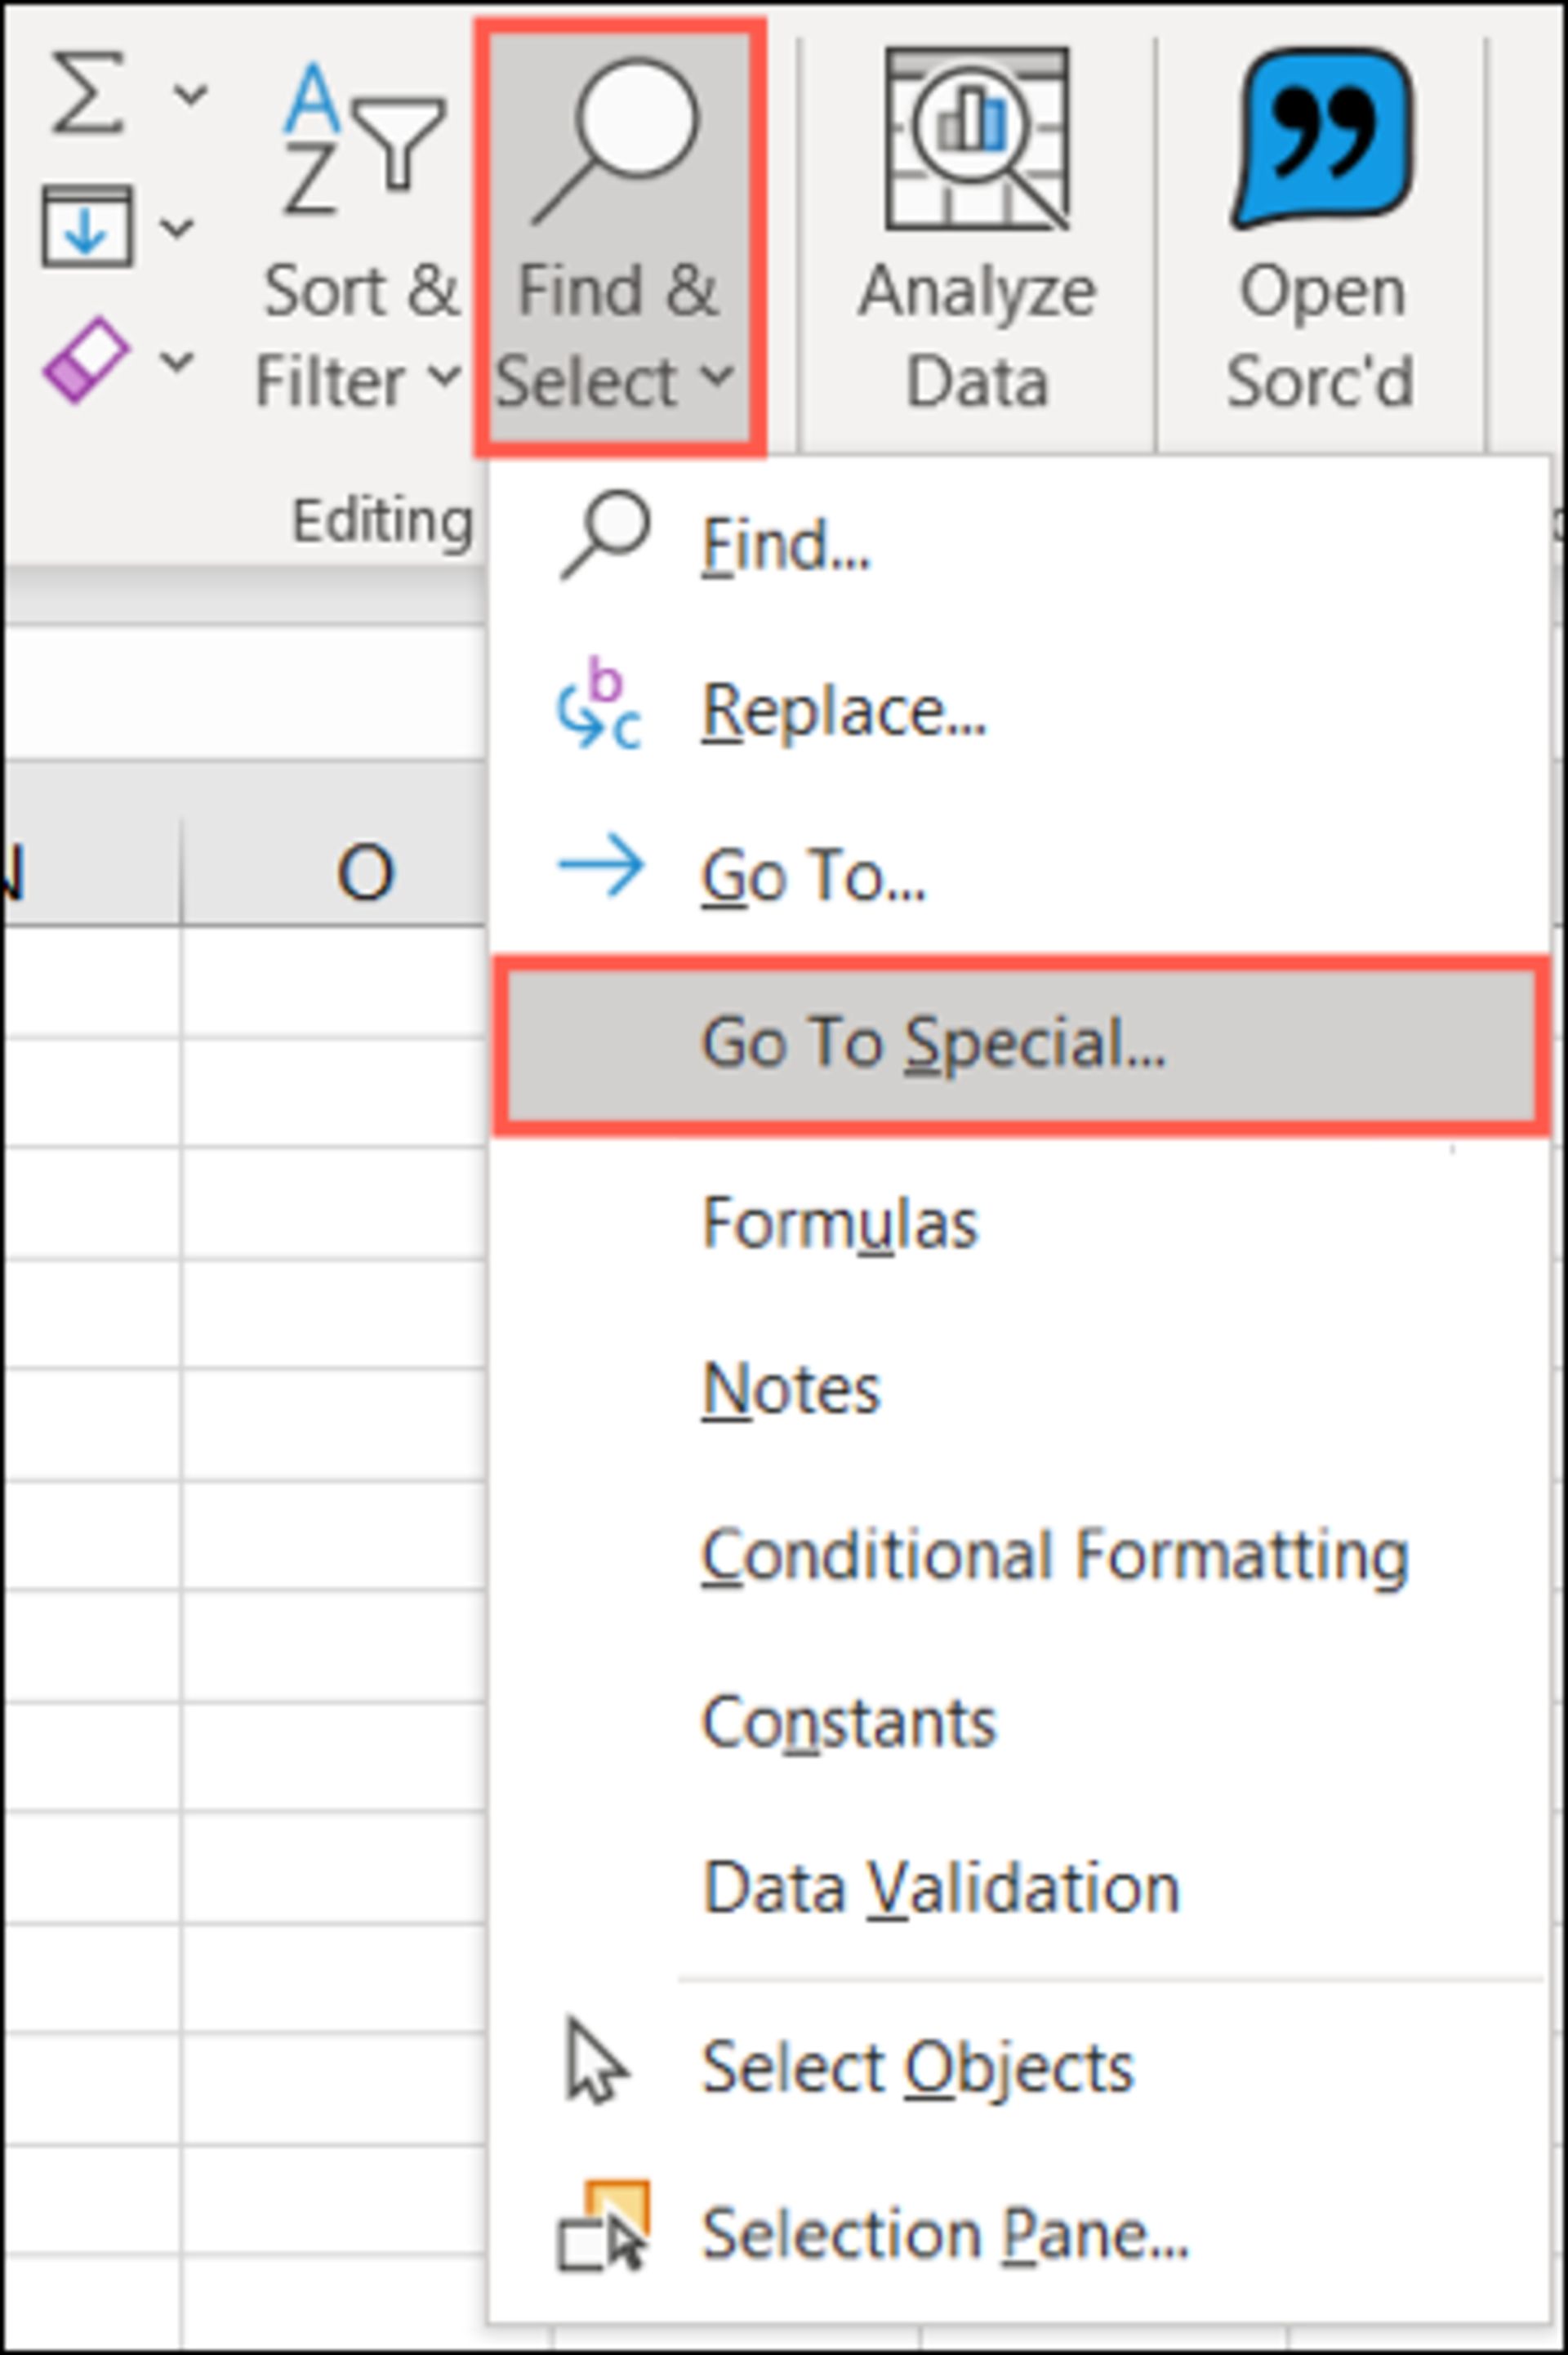Choose Go To Special... menu entry
The width and height of the screenshot is (1568, 2355).
click(x=1020, y=1044)
